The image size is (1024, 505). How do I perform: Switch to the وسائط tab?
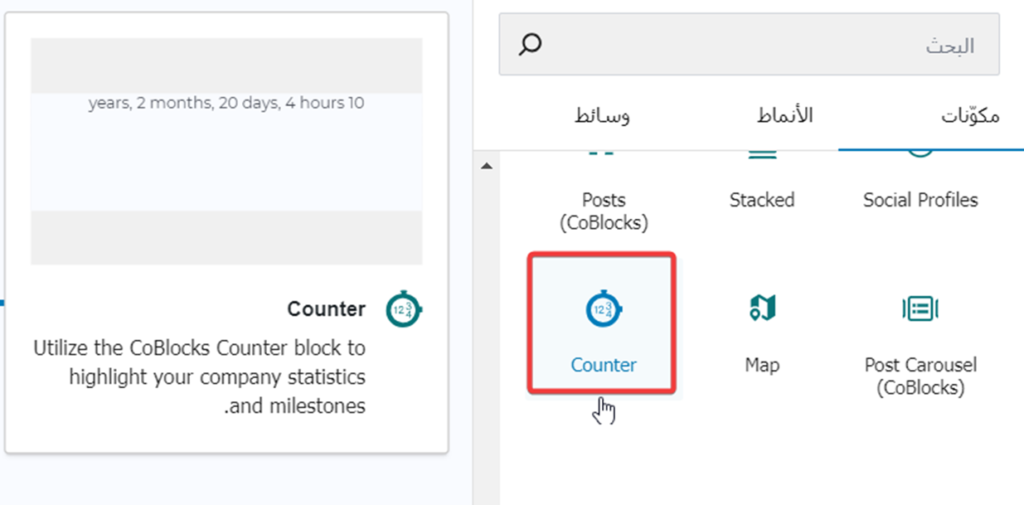602,115
